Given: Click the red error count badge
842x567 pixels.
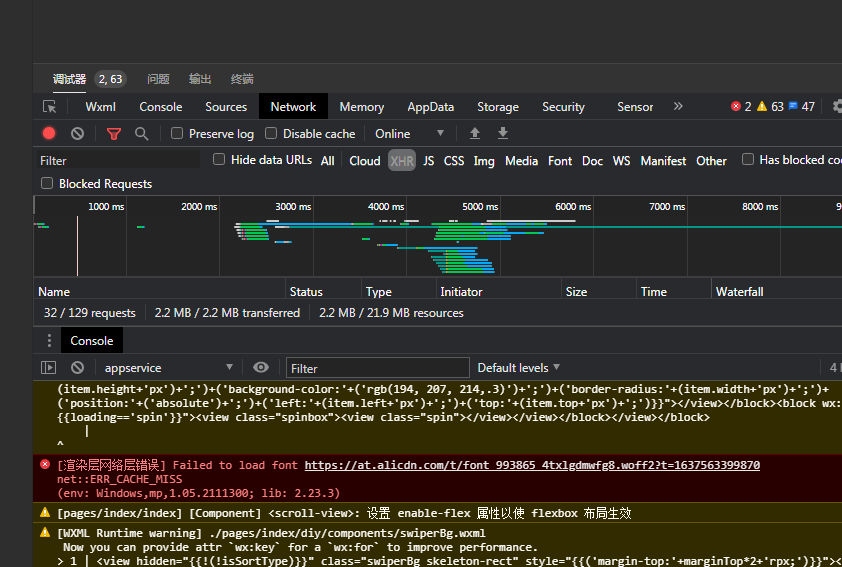Looking at the screenshot, I should [741, 106].
